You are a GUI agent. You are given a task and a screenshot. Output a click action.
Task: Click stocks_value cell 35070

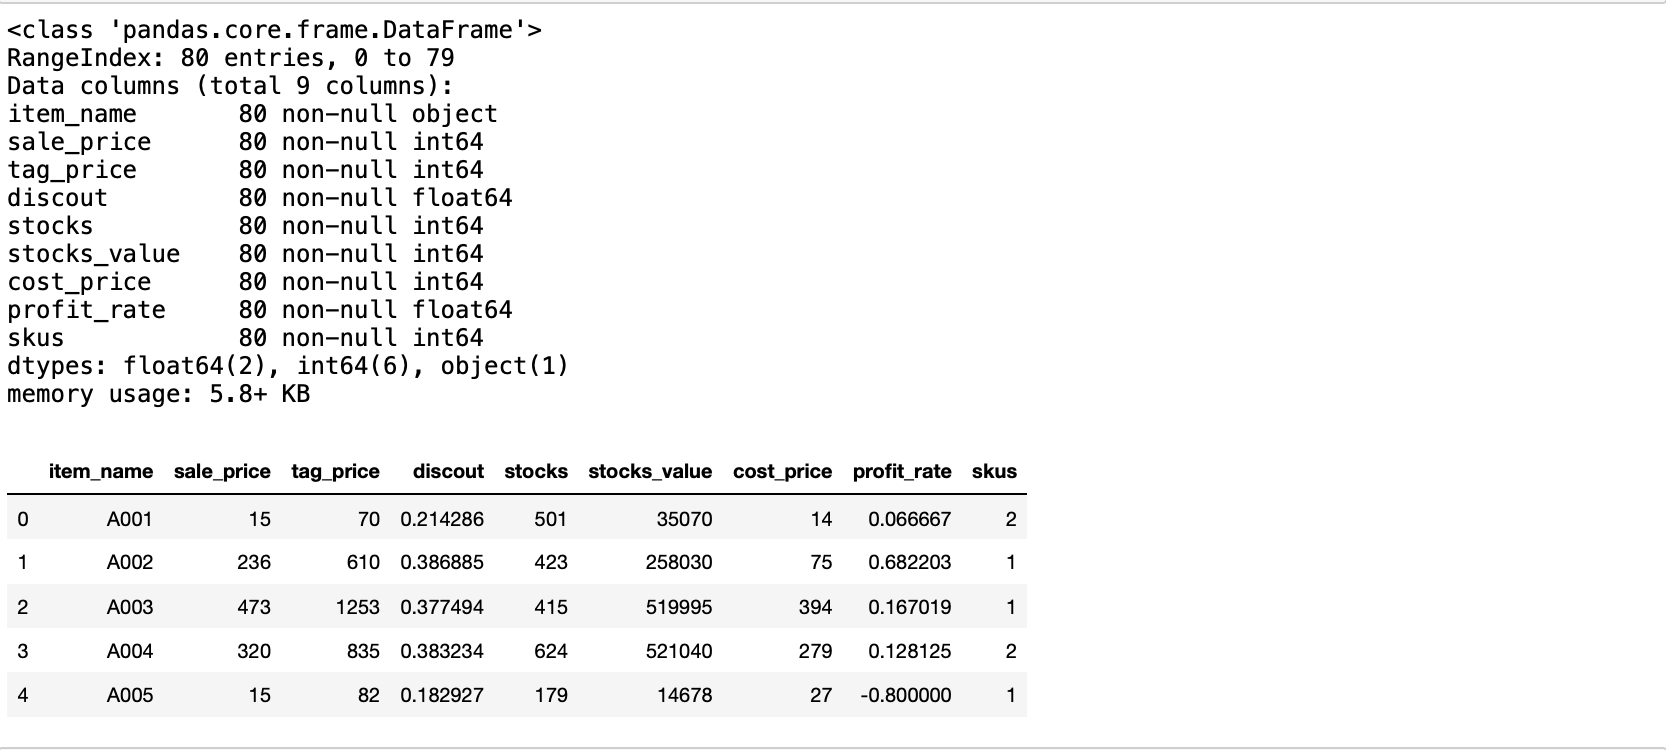tap(685, 519)
